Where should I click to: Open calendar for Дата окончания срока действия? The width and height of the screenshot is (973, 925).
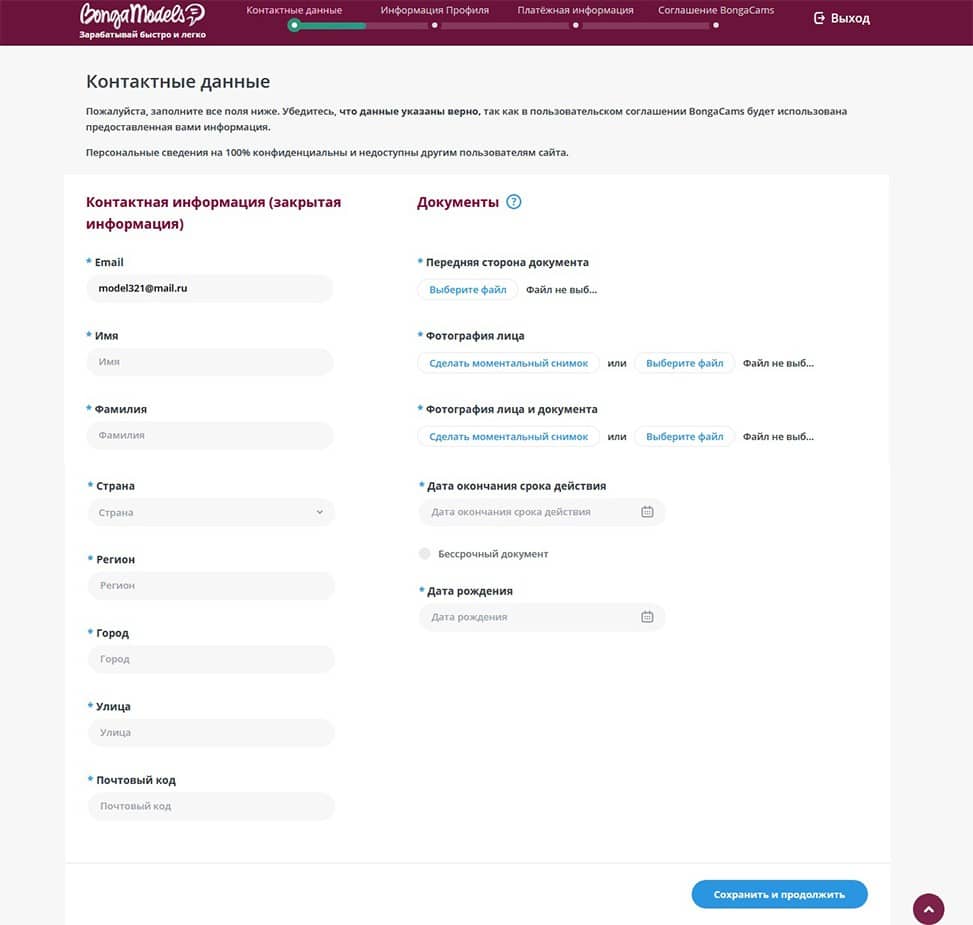click(647, 512)
